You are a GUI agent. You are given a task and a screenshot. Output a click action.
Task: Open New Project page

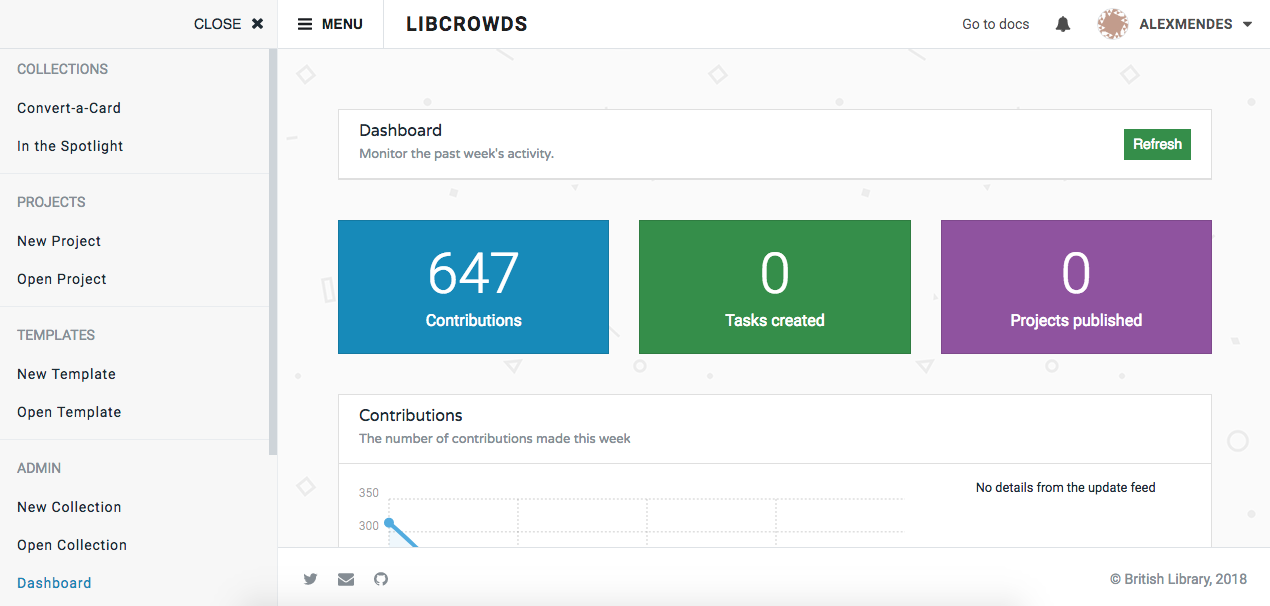pyautogui.click(x=58, y=240)
